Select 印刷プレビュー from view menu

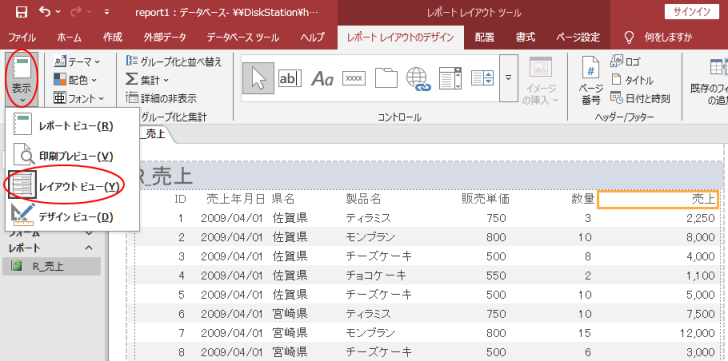72,156
